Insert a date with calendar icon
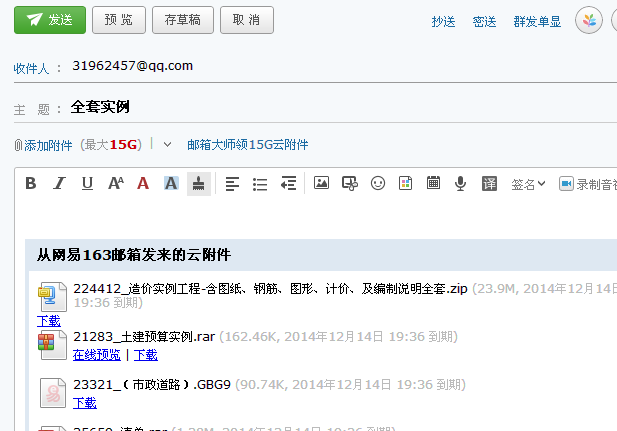This screenshot has width=617, height=431. coord(433,183)
